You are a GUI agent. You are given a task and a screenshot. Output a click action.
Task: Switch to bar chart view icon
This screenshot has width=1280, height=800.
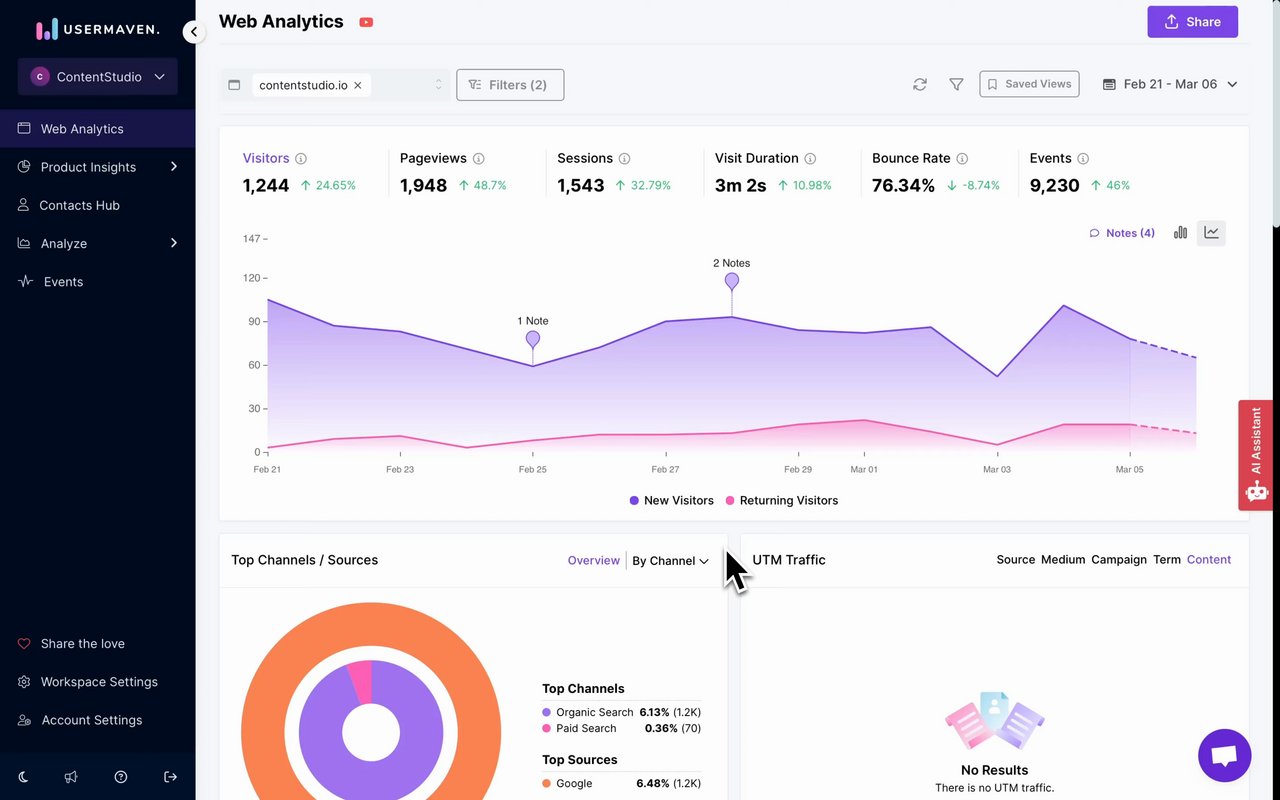[1181, 232]
